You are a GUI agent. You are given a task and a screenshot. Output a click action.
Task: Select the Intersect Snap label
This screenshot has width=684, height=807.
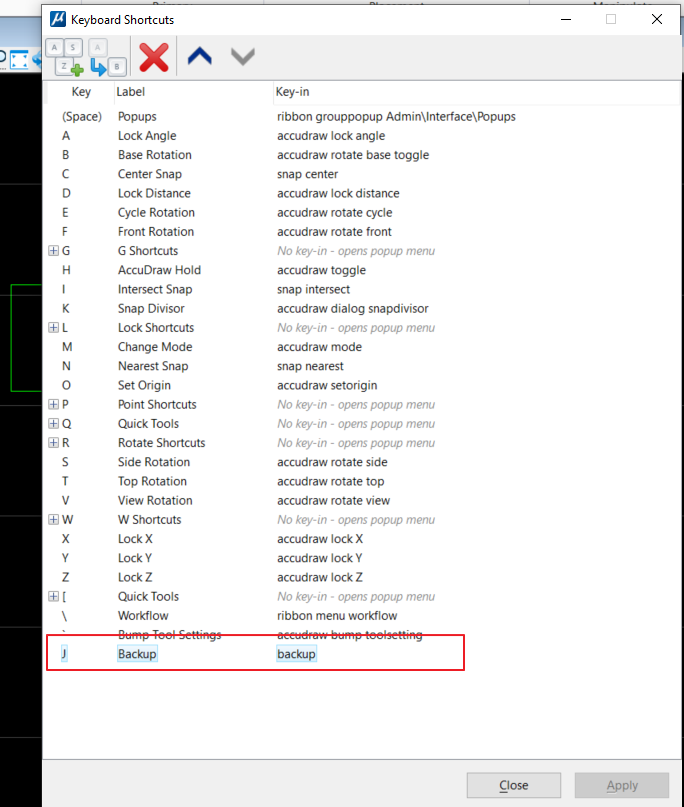coord(155,289)
